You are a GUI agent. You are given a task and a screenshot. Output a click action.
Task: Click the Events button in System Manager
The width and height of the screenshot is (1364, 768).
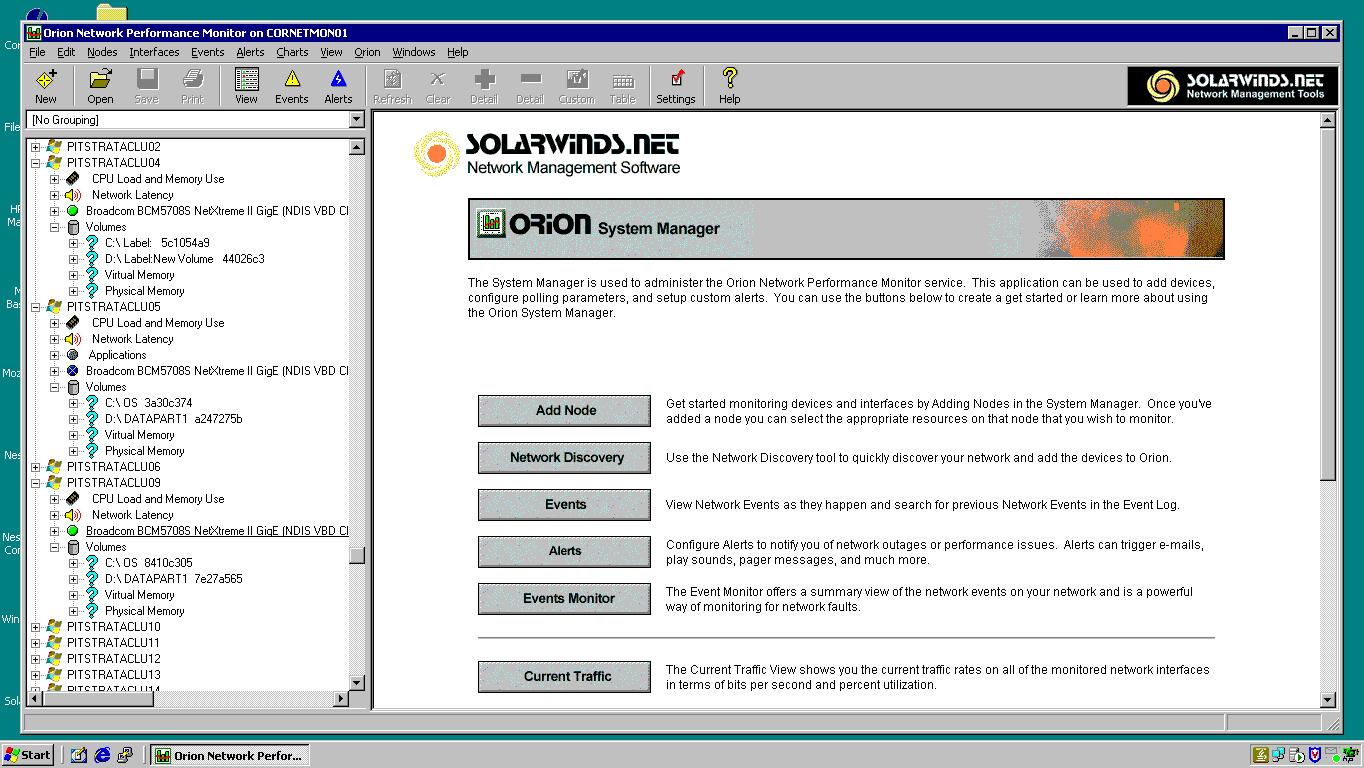[x=565, y=504]
